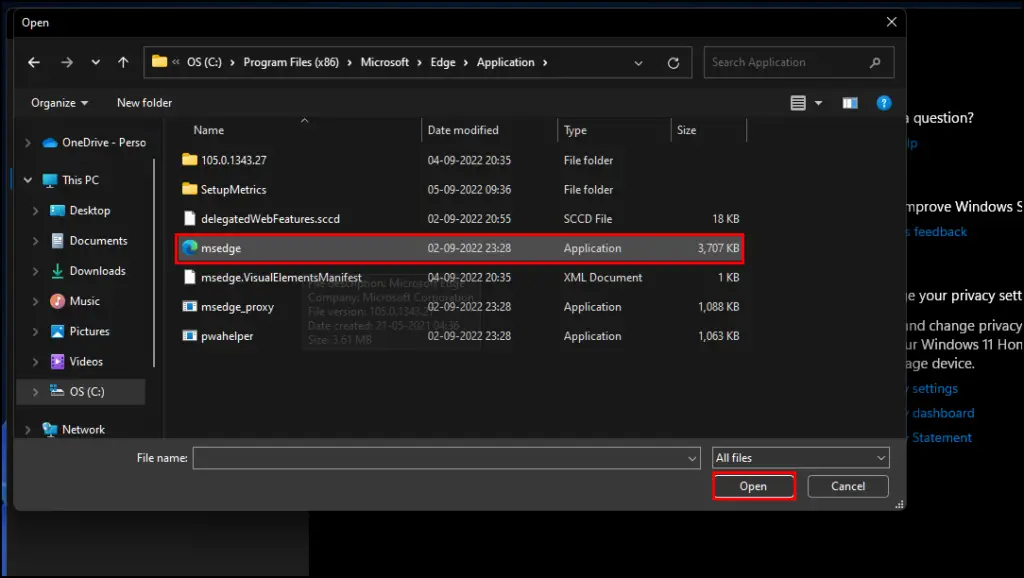Open Desktop from the navigation pane
1024x578 pixels.
pos(80,210)
